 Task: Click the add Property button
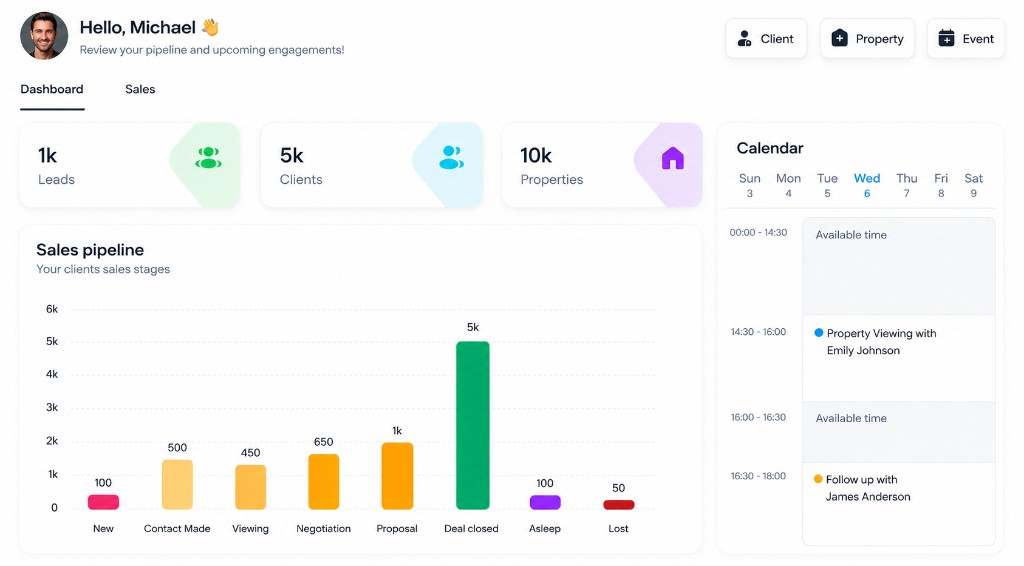[x=867, y=39]
